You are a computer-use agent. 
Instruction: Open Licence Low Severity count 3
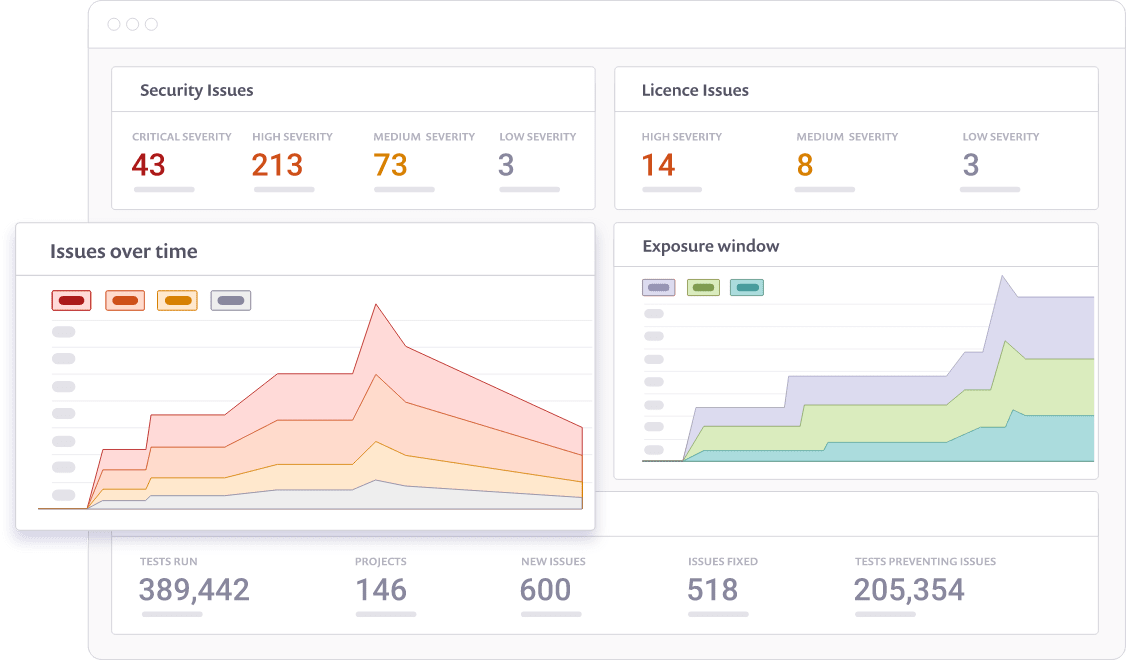(971, 165)
